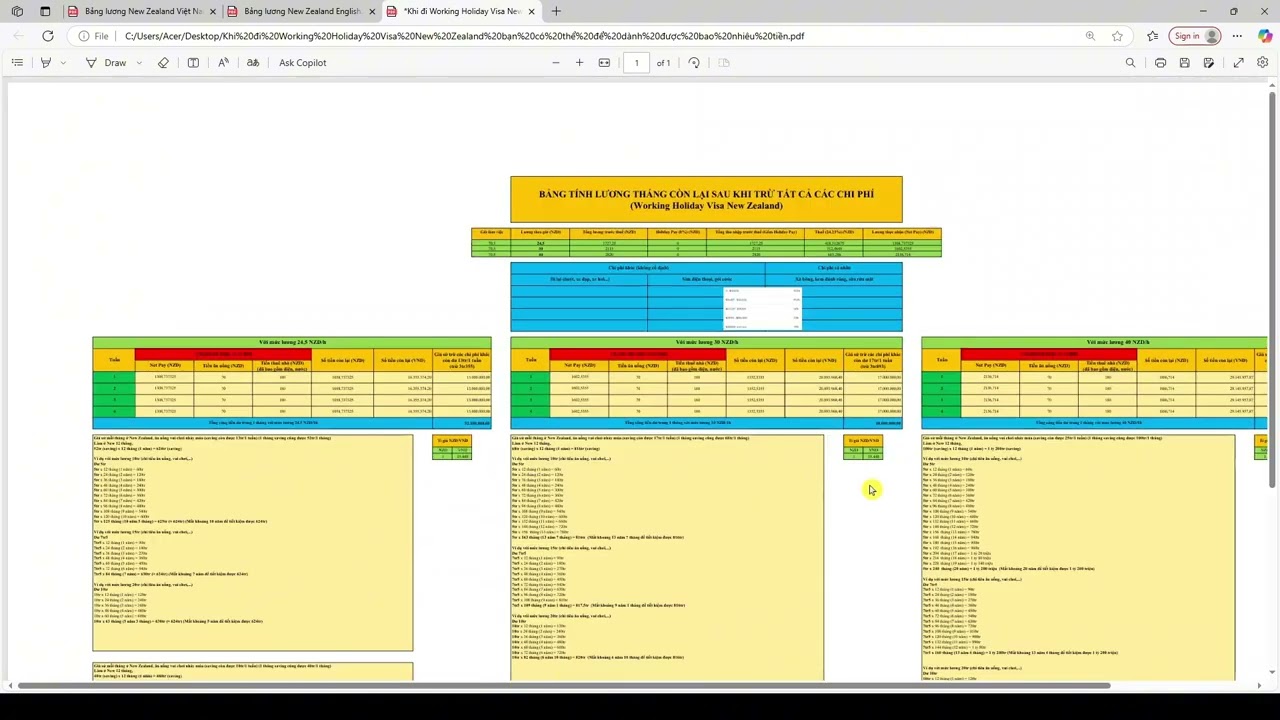Zoom out with the minus button

(556, 62)
